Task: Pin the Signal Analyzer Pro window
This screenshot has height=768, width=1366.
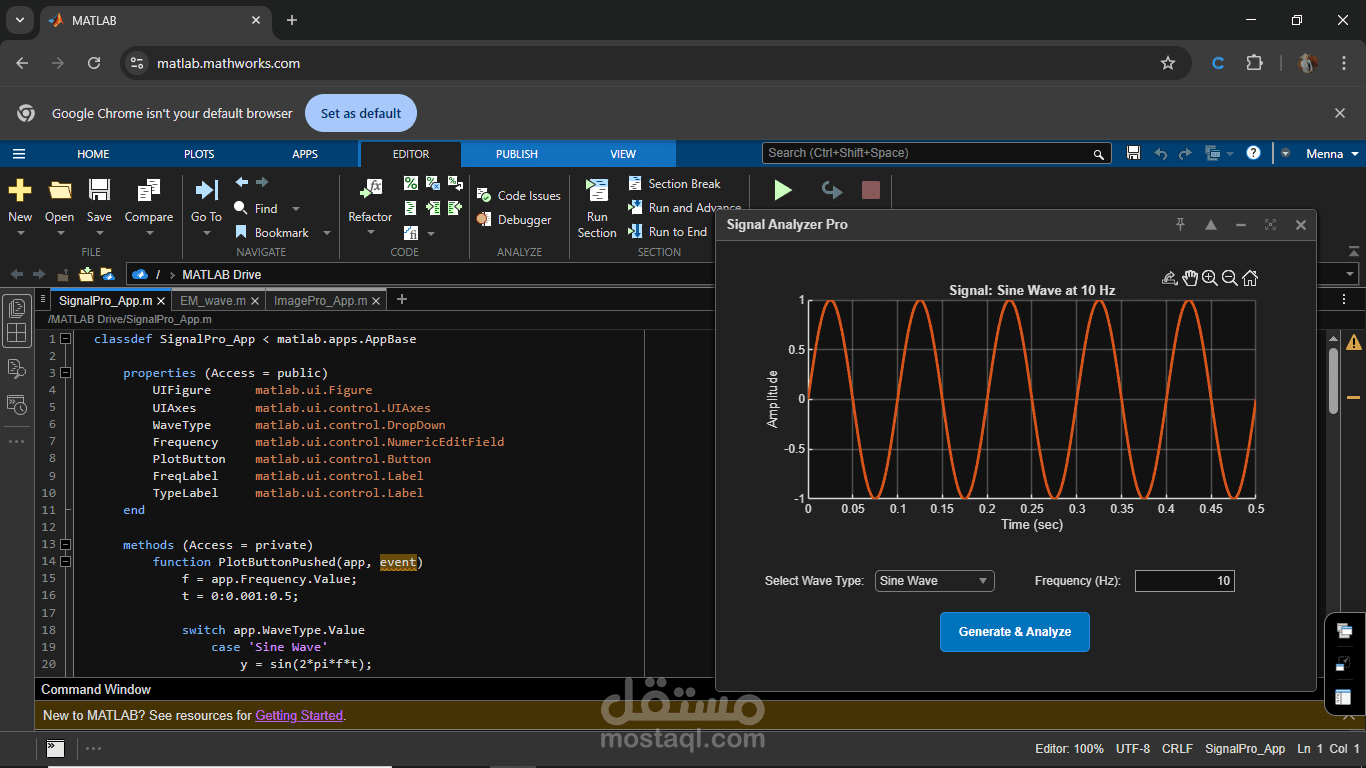Action: click(1180, 225)
